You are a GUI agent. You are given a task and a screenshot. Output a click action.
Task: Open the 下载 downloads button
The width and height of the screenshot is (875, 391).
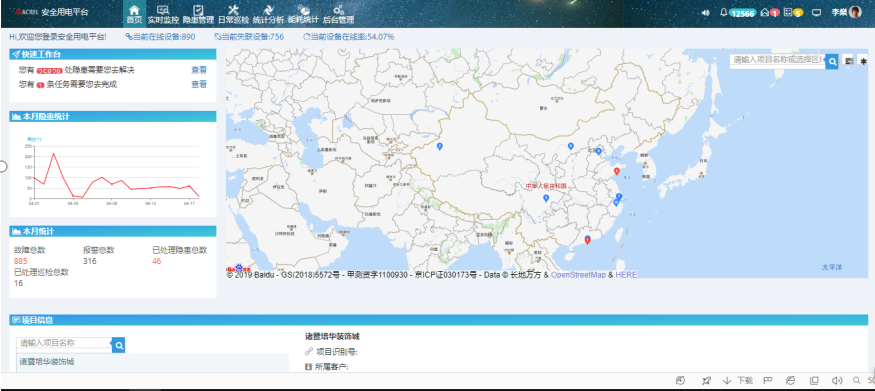[x=738, y=380]
